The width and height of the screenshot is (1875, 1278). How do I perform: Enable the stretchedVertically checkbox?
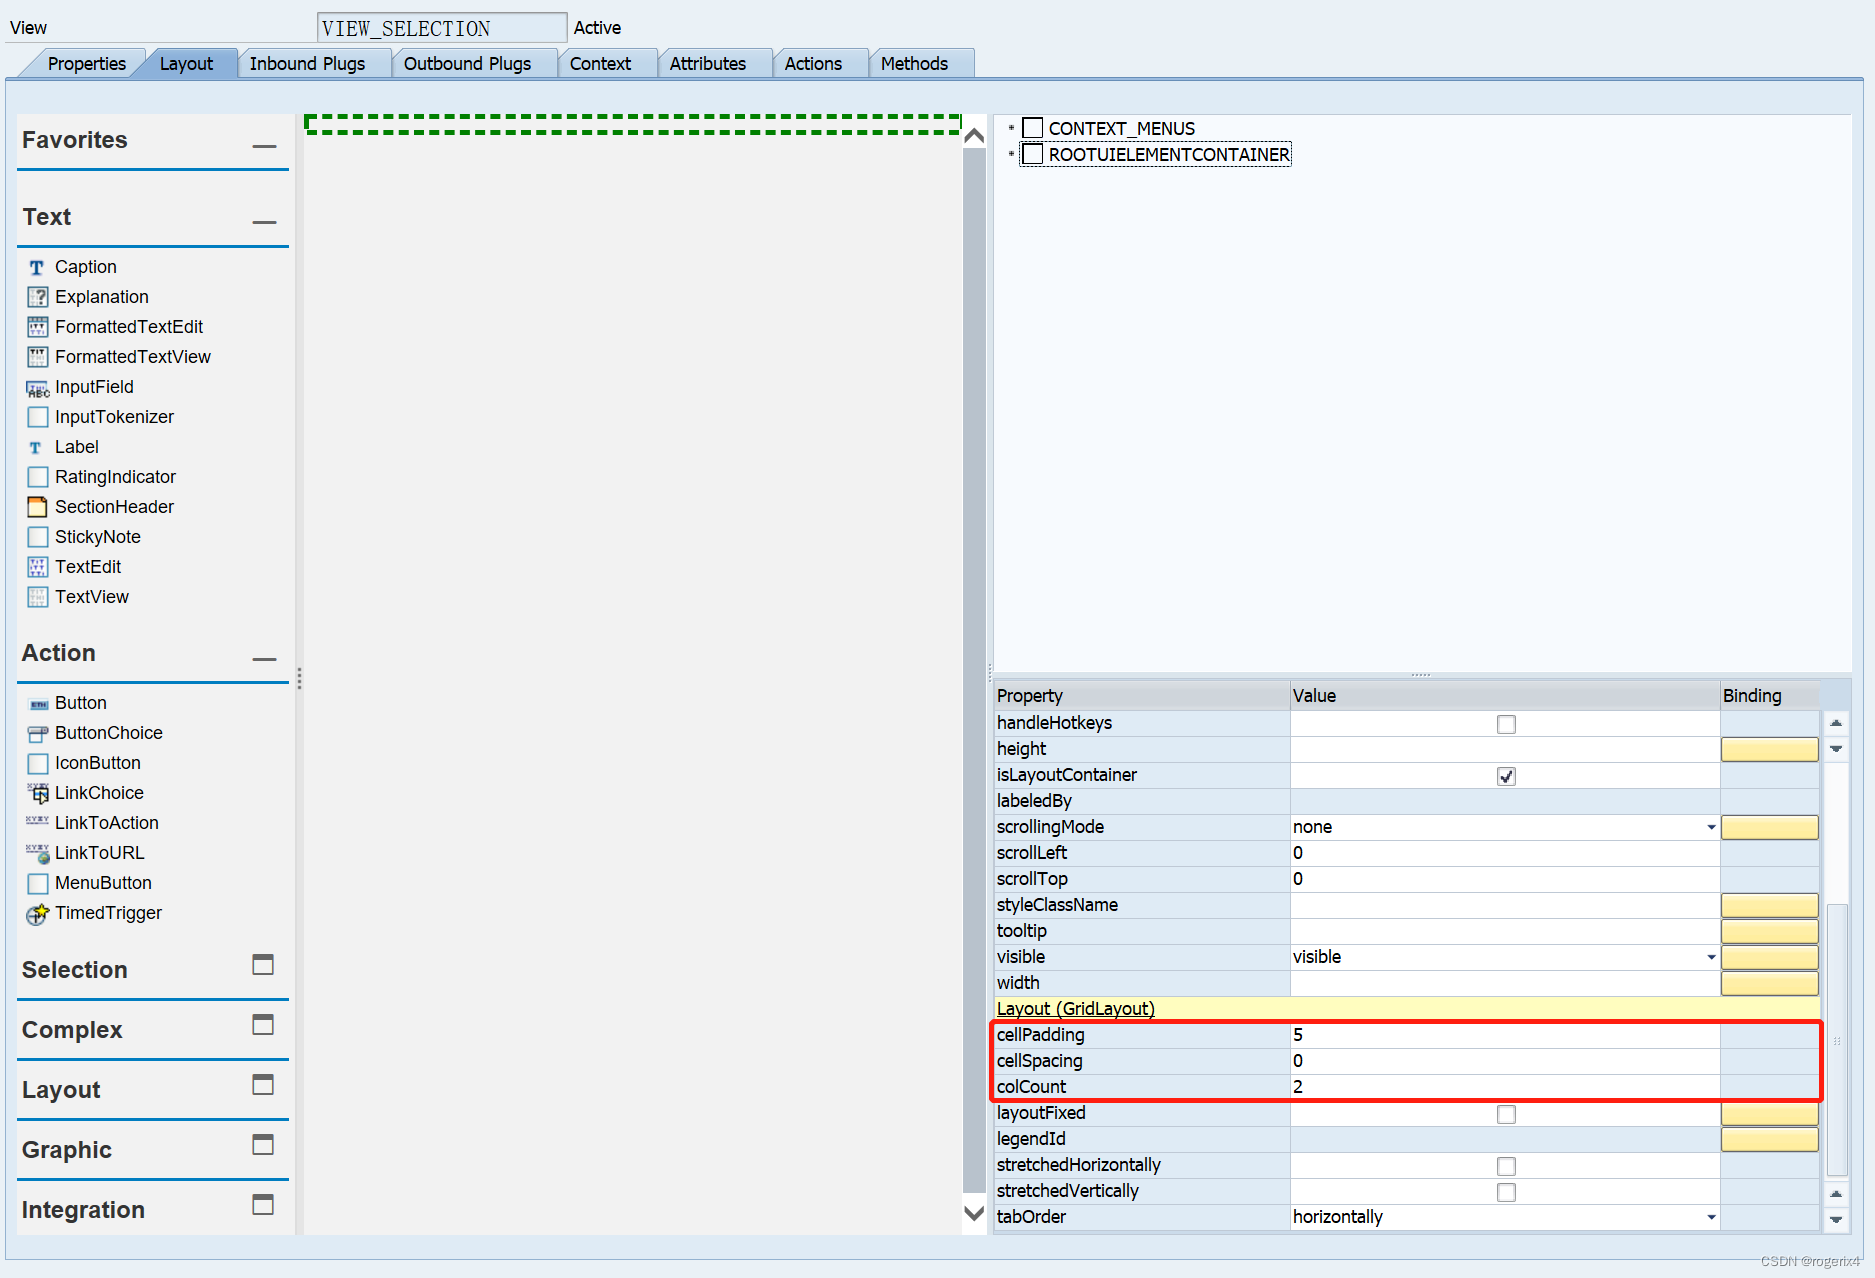(x=1506, y=1192)
